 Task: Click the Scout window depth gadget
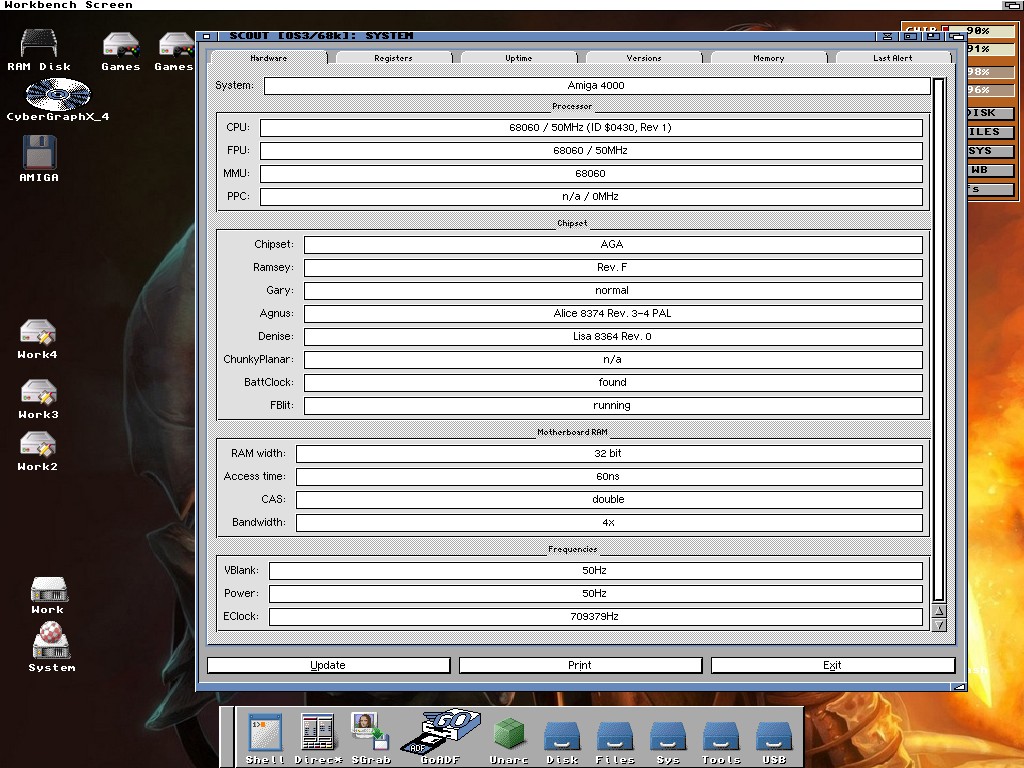click(957, 36)
